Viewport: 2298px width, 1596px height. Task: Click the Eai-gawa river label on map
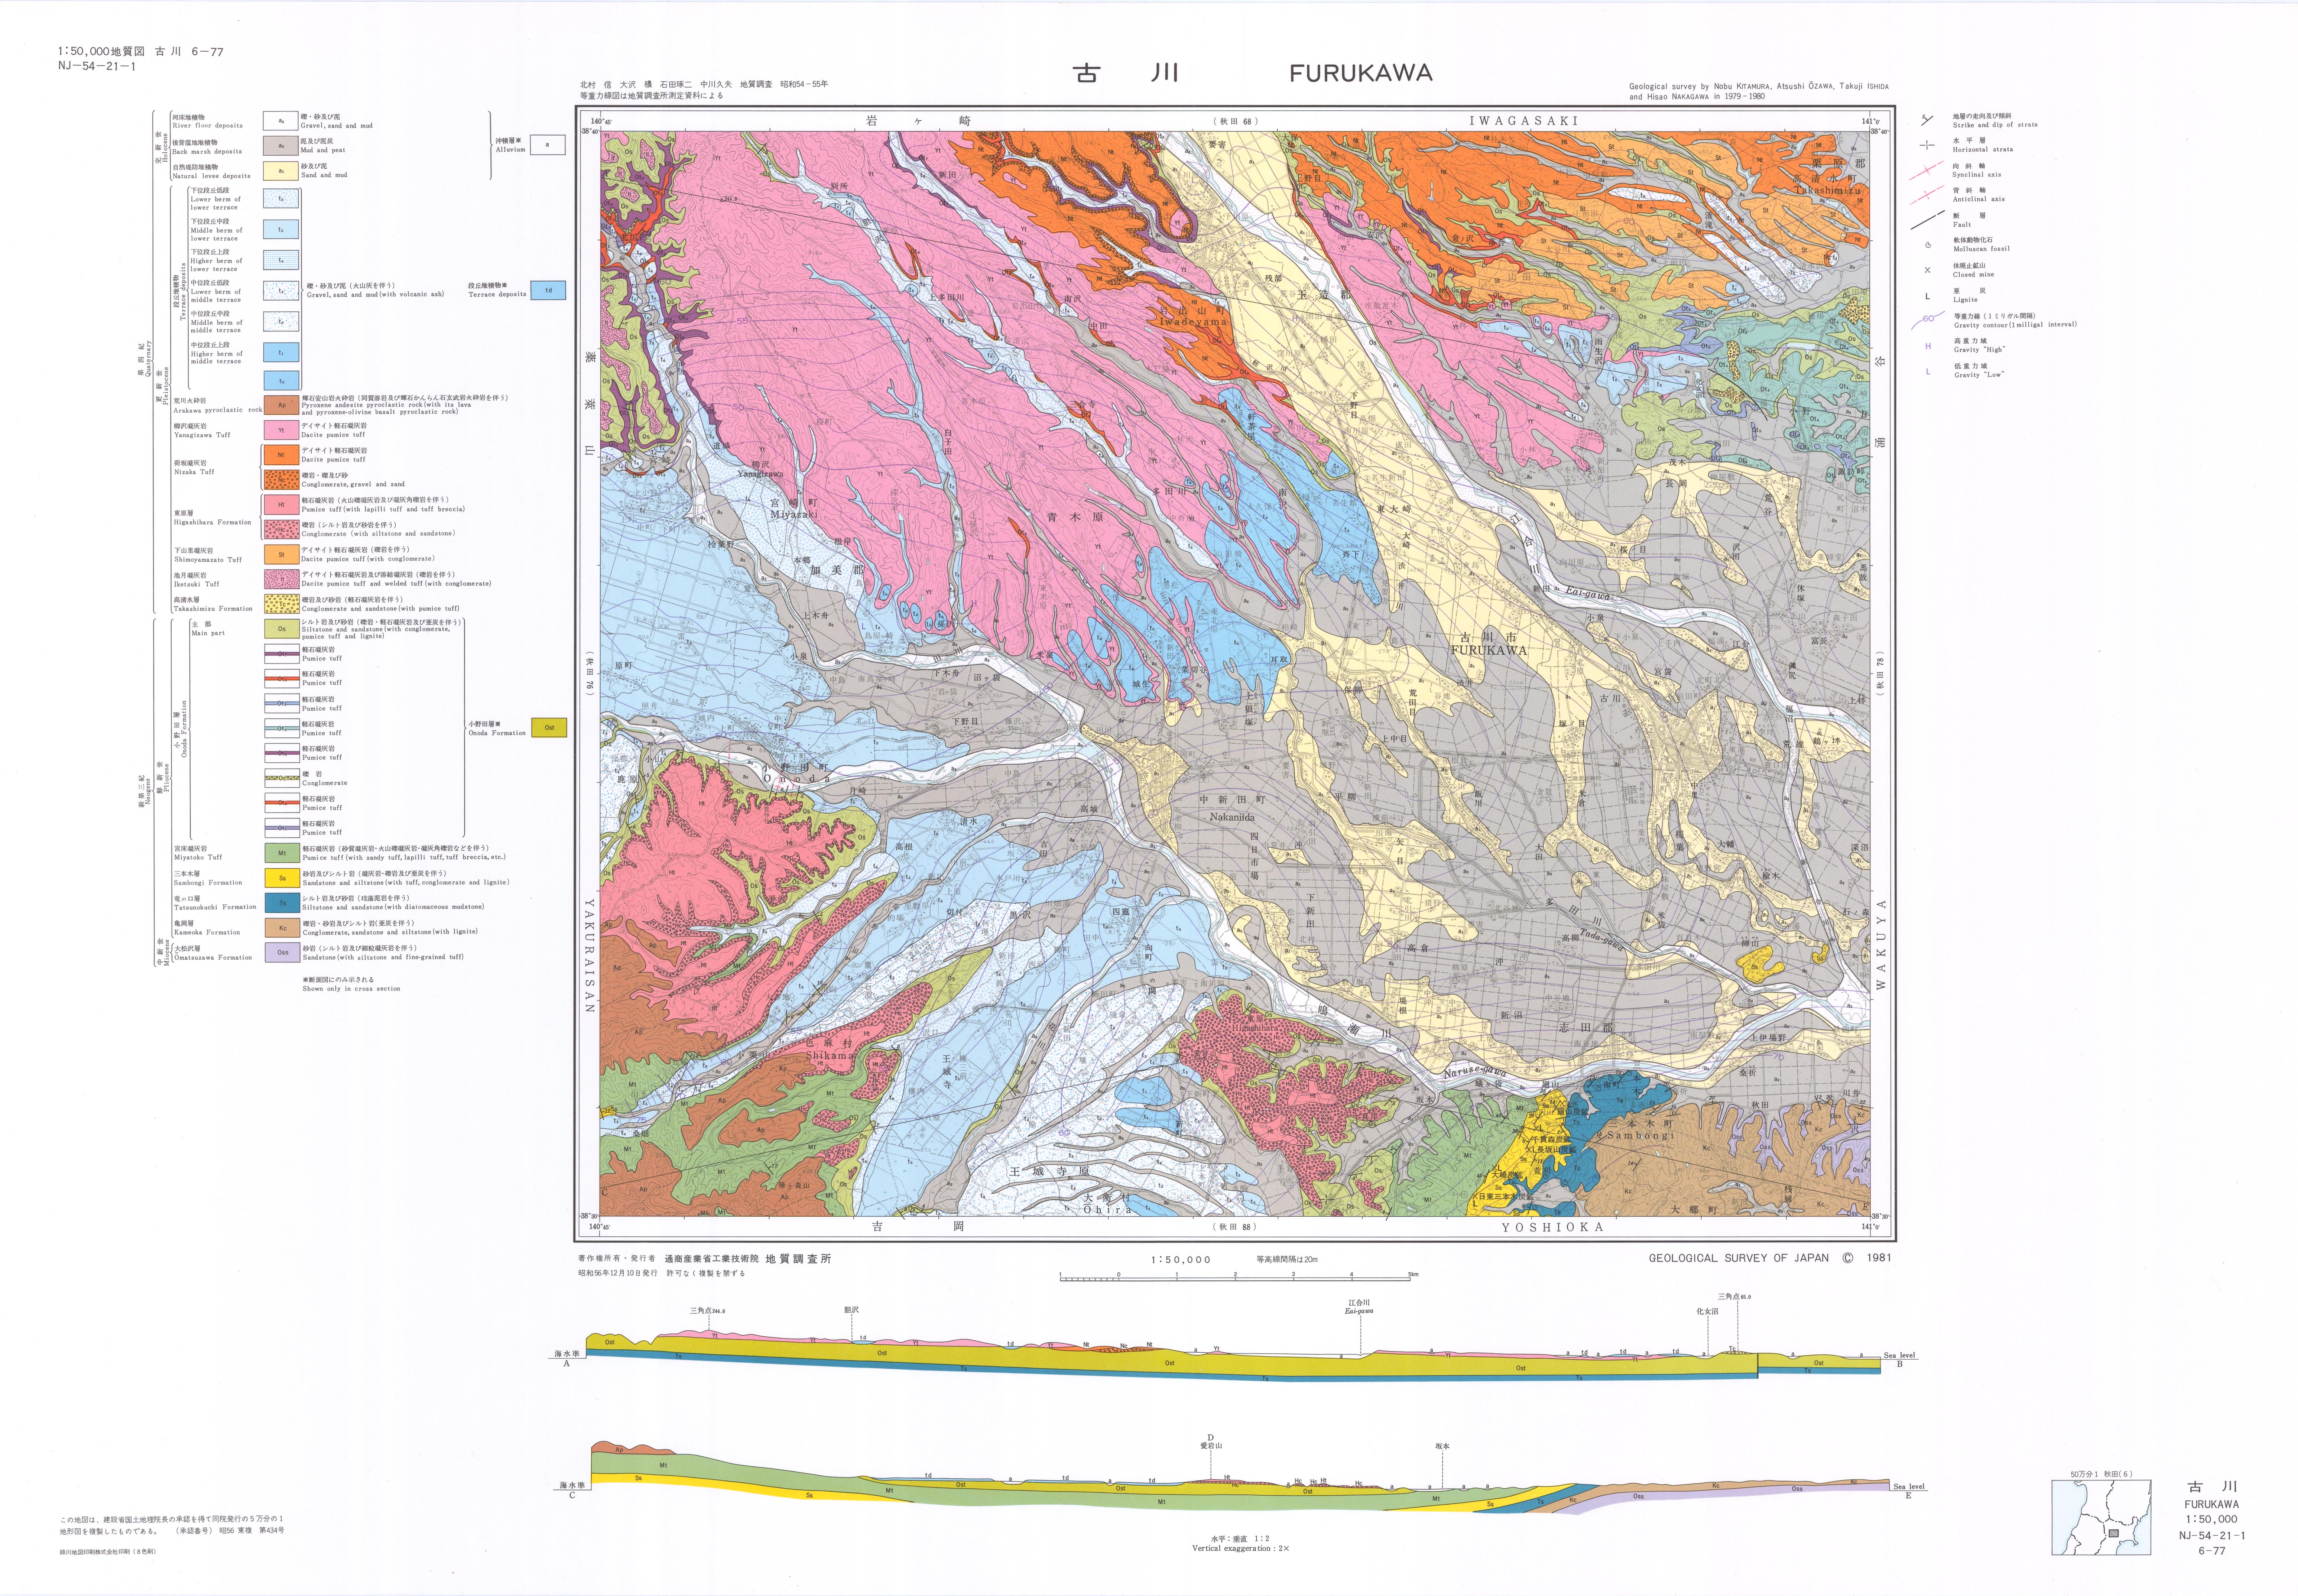tap(1588, 593)
